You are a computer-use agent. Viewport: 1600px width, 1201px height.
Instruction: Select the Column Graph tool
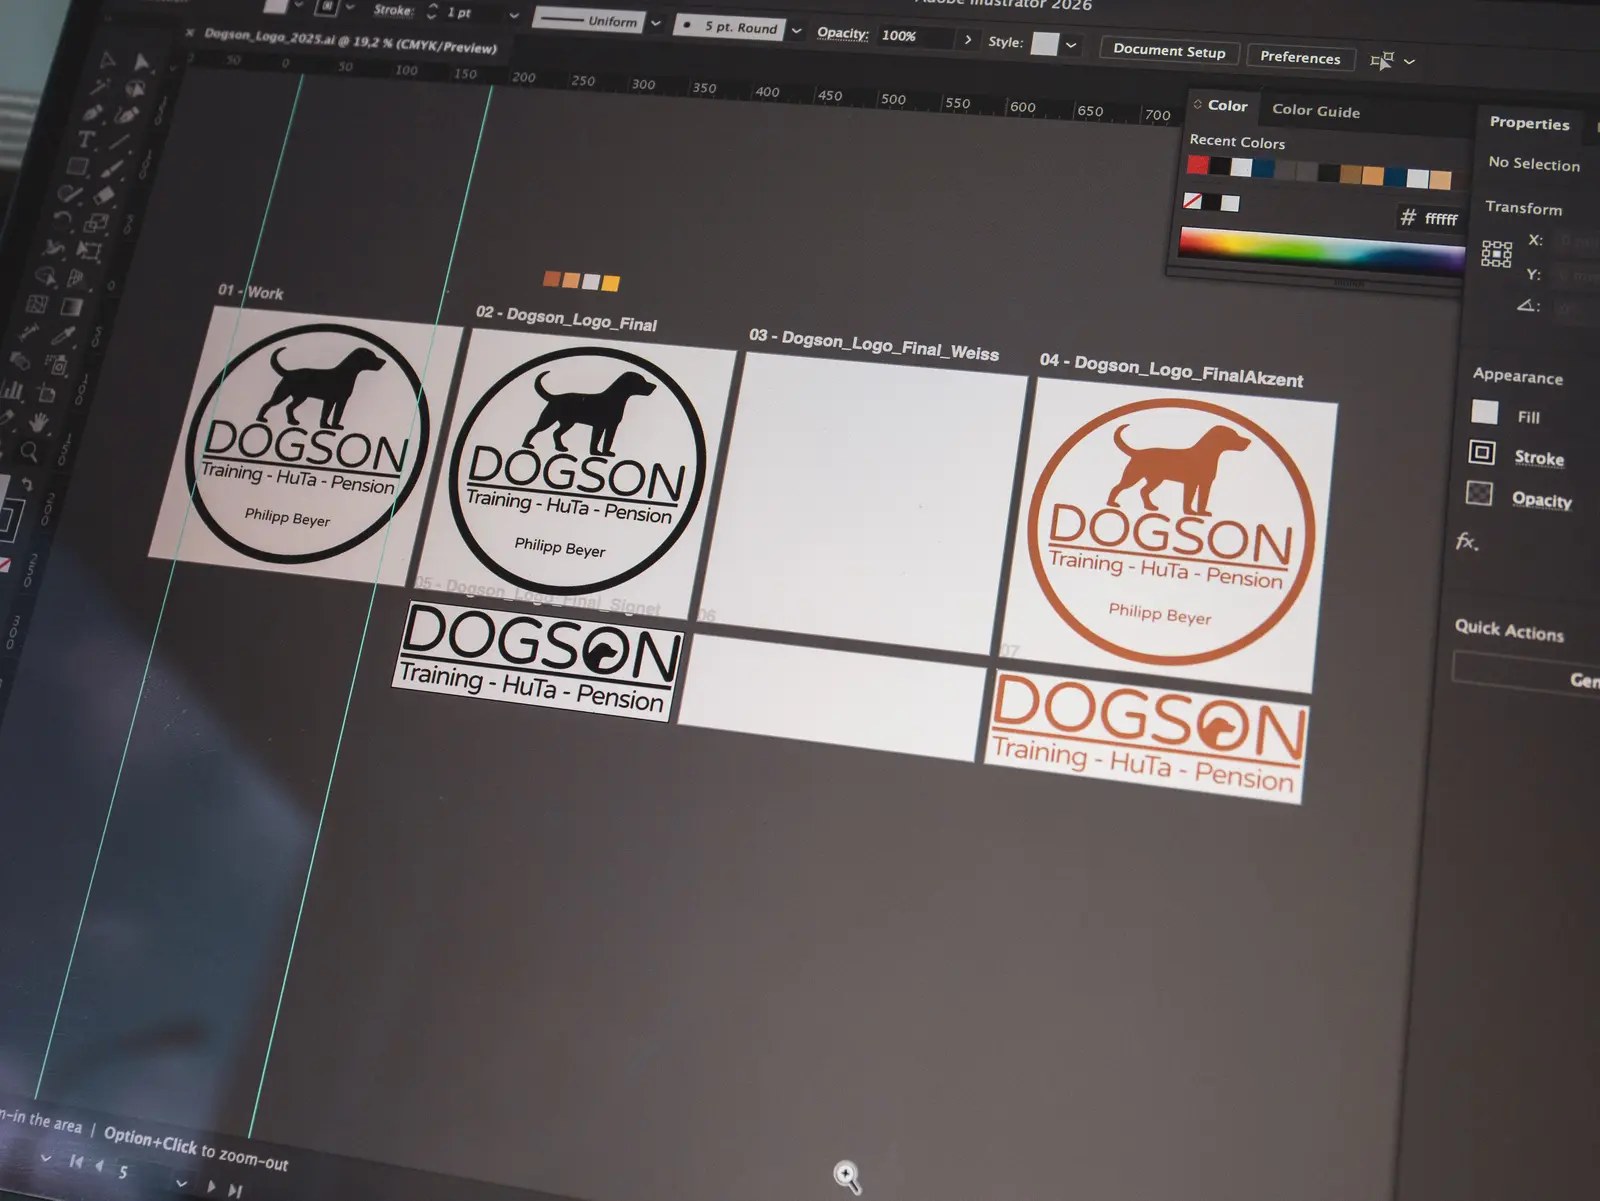point(11,390)
